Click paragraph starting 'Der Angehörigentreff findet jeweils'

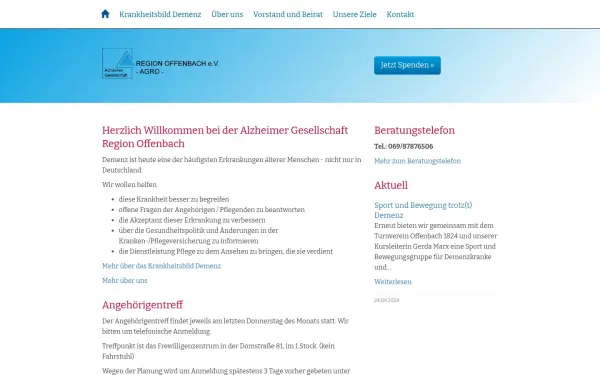point(225,326)
